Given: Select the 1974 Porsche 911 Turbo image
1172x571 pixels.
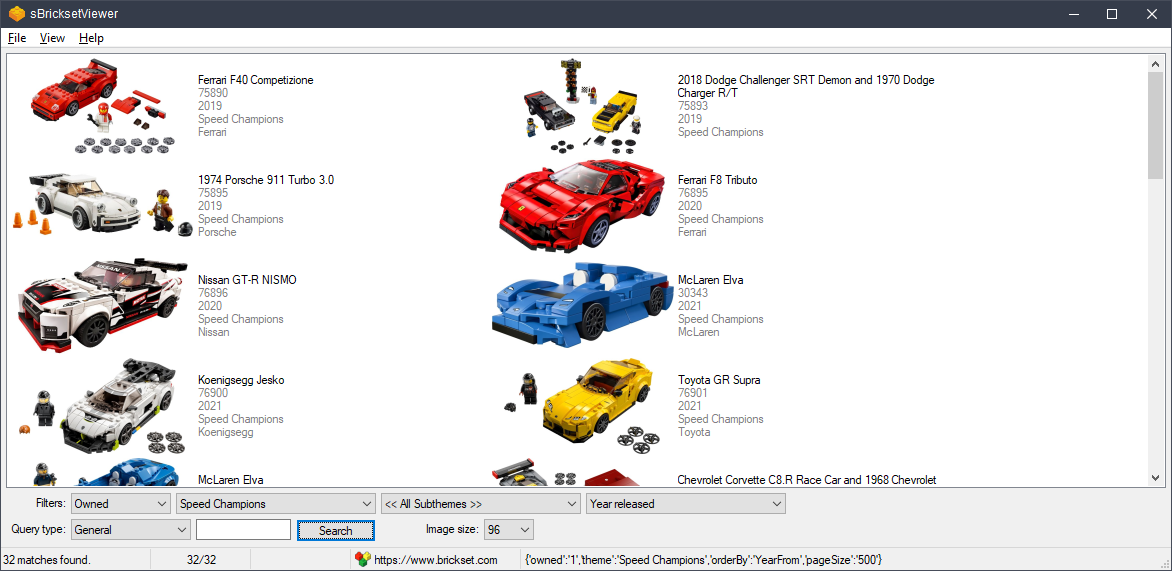Looking at the screenshot, I should click(x=100, y=204).
